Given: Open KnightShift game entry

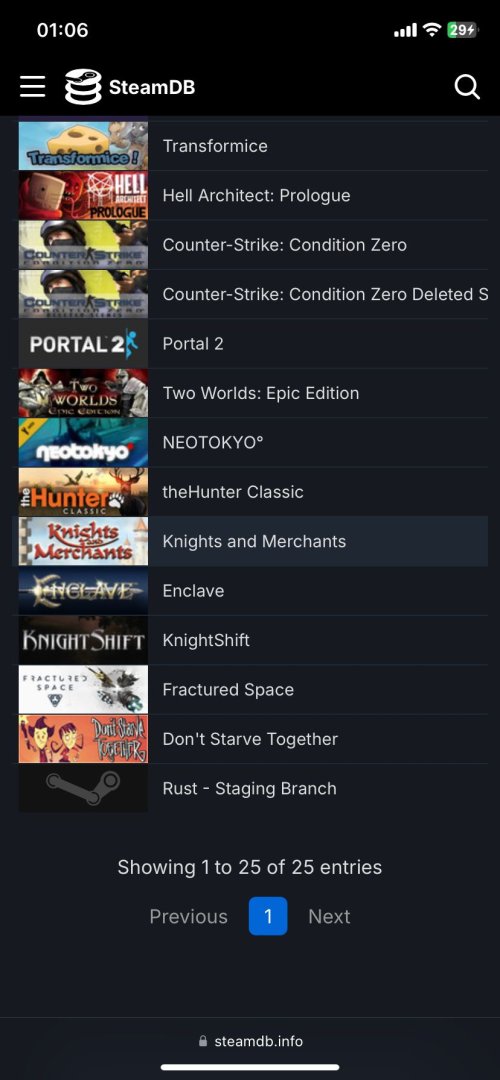Looking at the screenshot, I should (206, 641).
